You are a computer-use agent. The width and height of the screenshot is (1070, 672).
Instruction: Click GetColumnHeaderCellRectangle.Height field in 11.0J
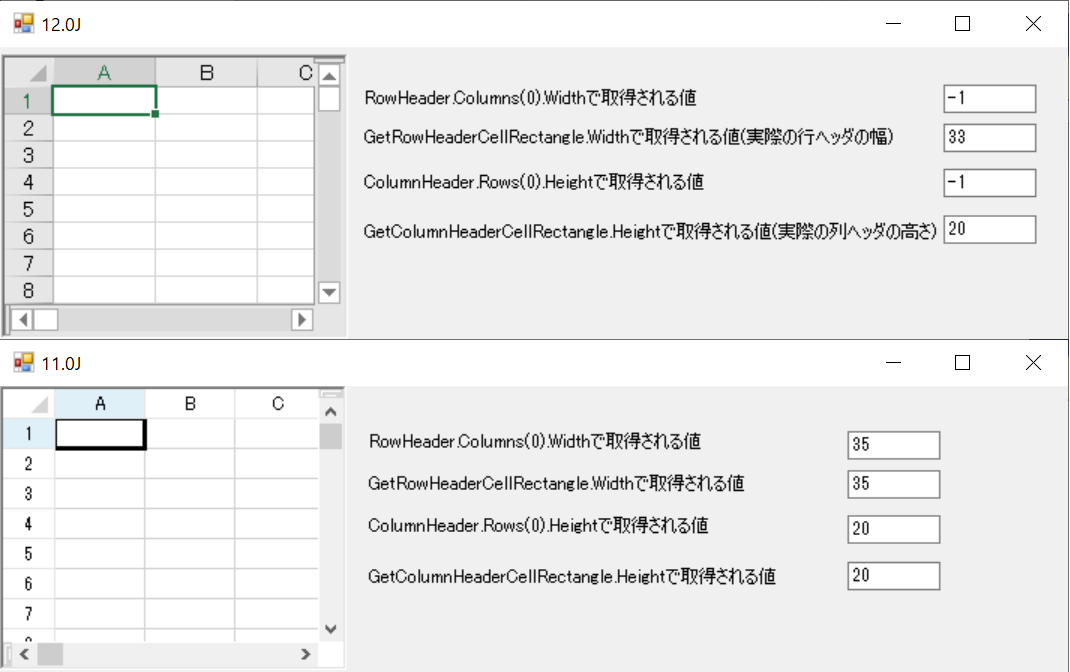pos(894,576)
